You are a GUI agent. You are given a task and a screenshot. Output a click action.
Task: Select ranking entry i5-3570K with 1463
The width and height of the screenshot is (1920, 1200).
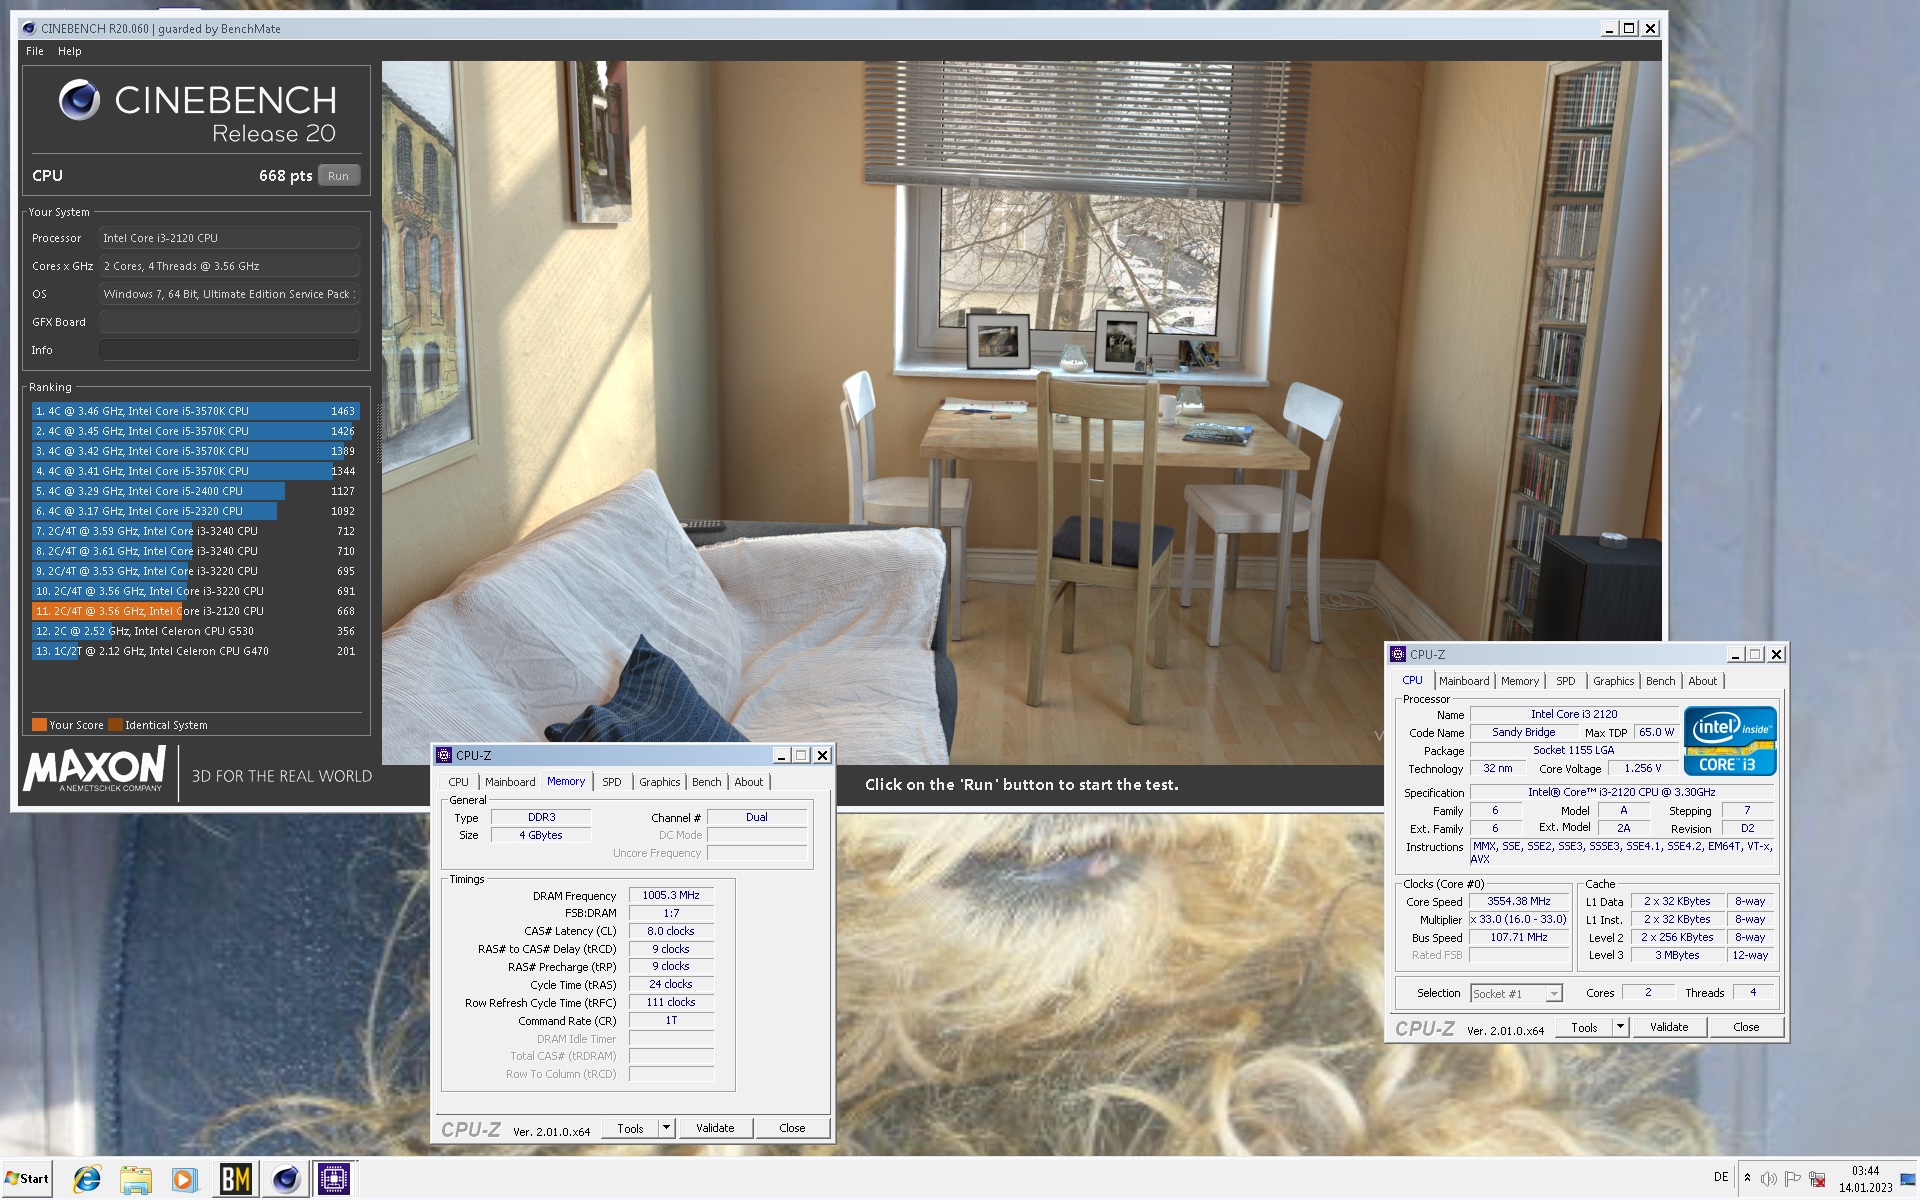tap(195, 411)
